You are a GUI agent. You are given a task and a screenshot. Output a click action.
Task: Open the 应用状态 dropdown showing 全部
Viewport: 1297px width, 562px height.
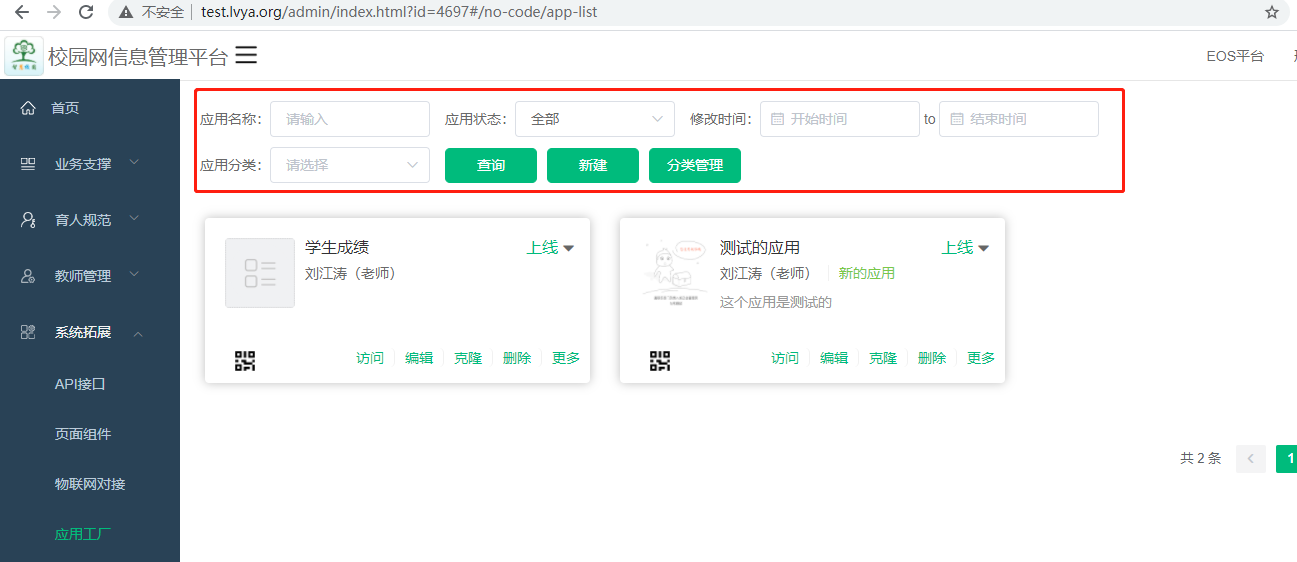coord(595,119)
